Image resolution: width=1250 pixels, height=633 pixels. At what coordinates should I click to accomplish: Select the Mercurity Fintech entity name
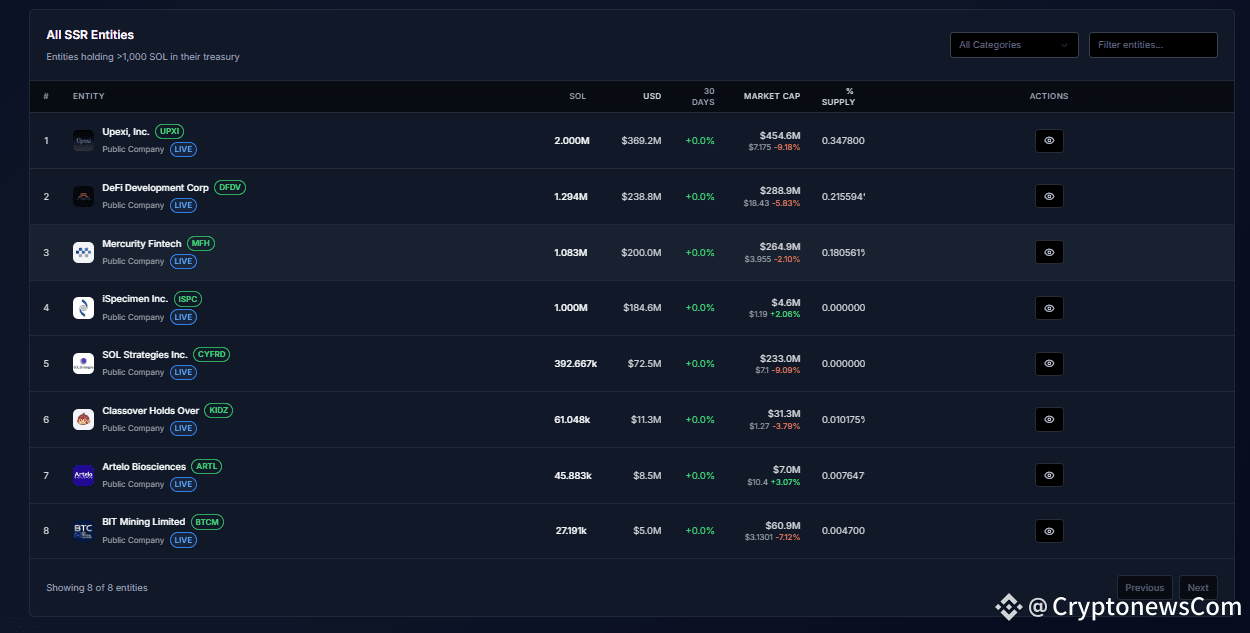(142, 244)
